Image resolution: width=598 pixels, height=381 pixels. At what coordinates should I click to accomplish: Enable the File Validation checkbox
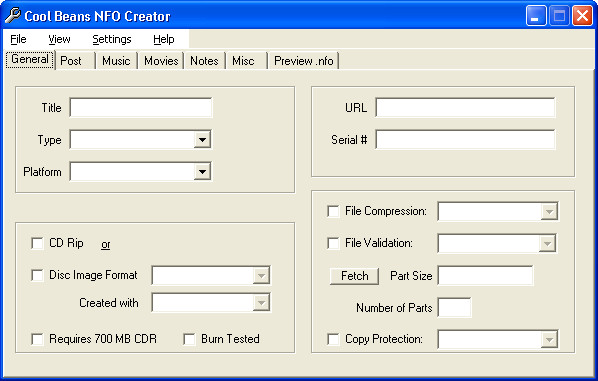pos(333,243)
